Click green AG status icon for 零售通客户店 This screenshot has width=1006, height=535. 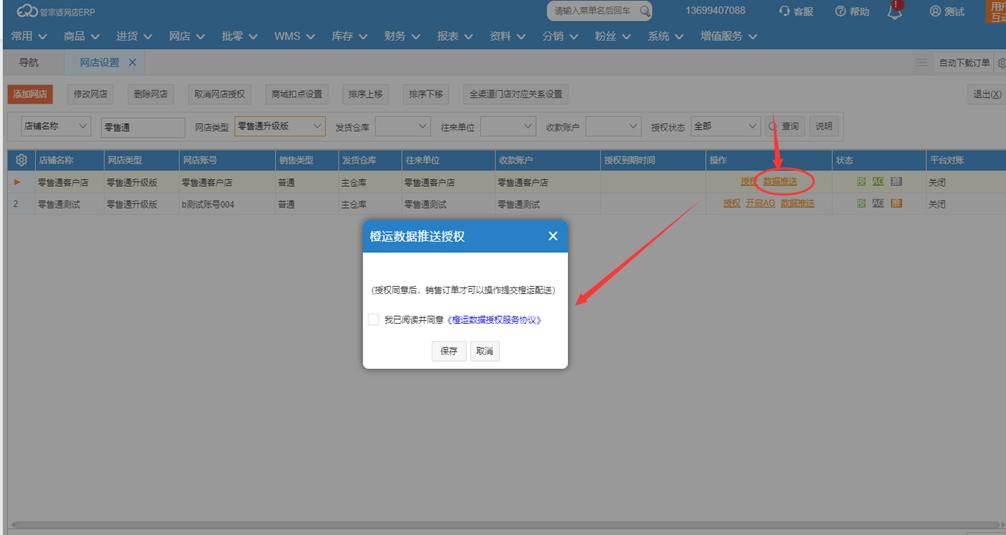pos(878,182)
